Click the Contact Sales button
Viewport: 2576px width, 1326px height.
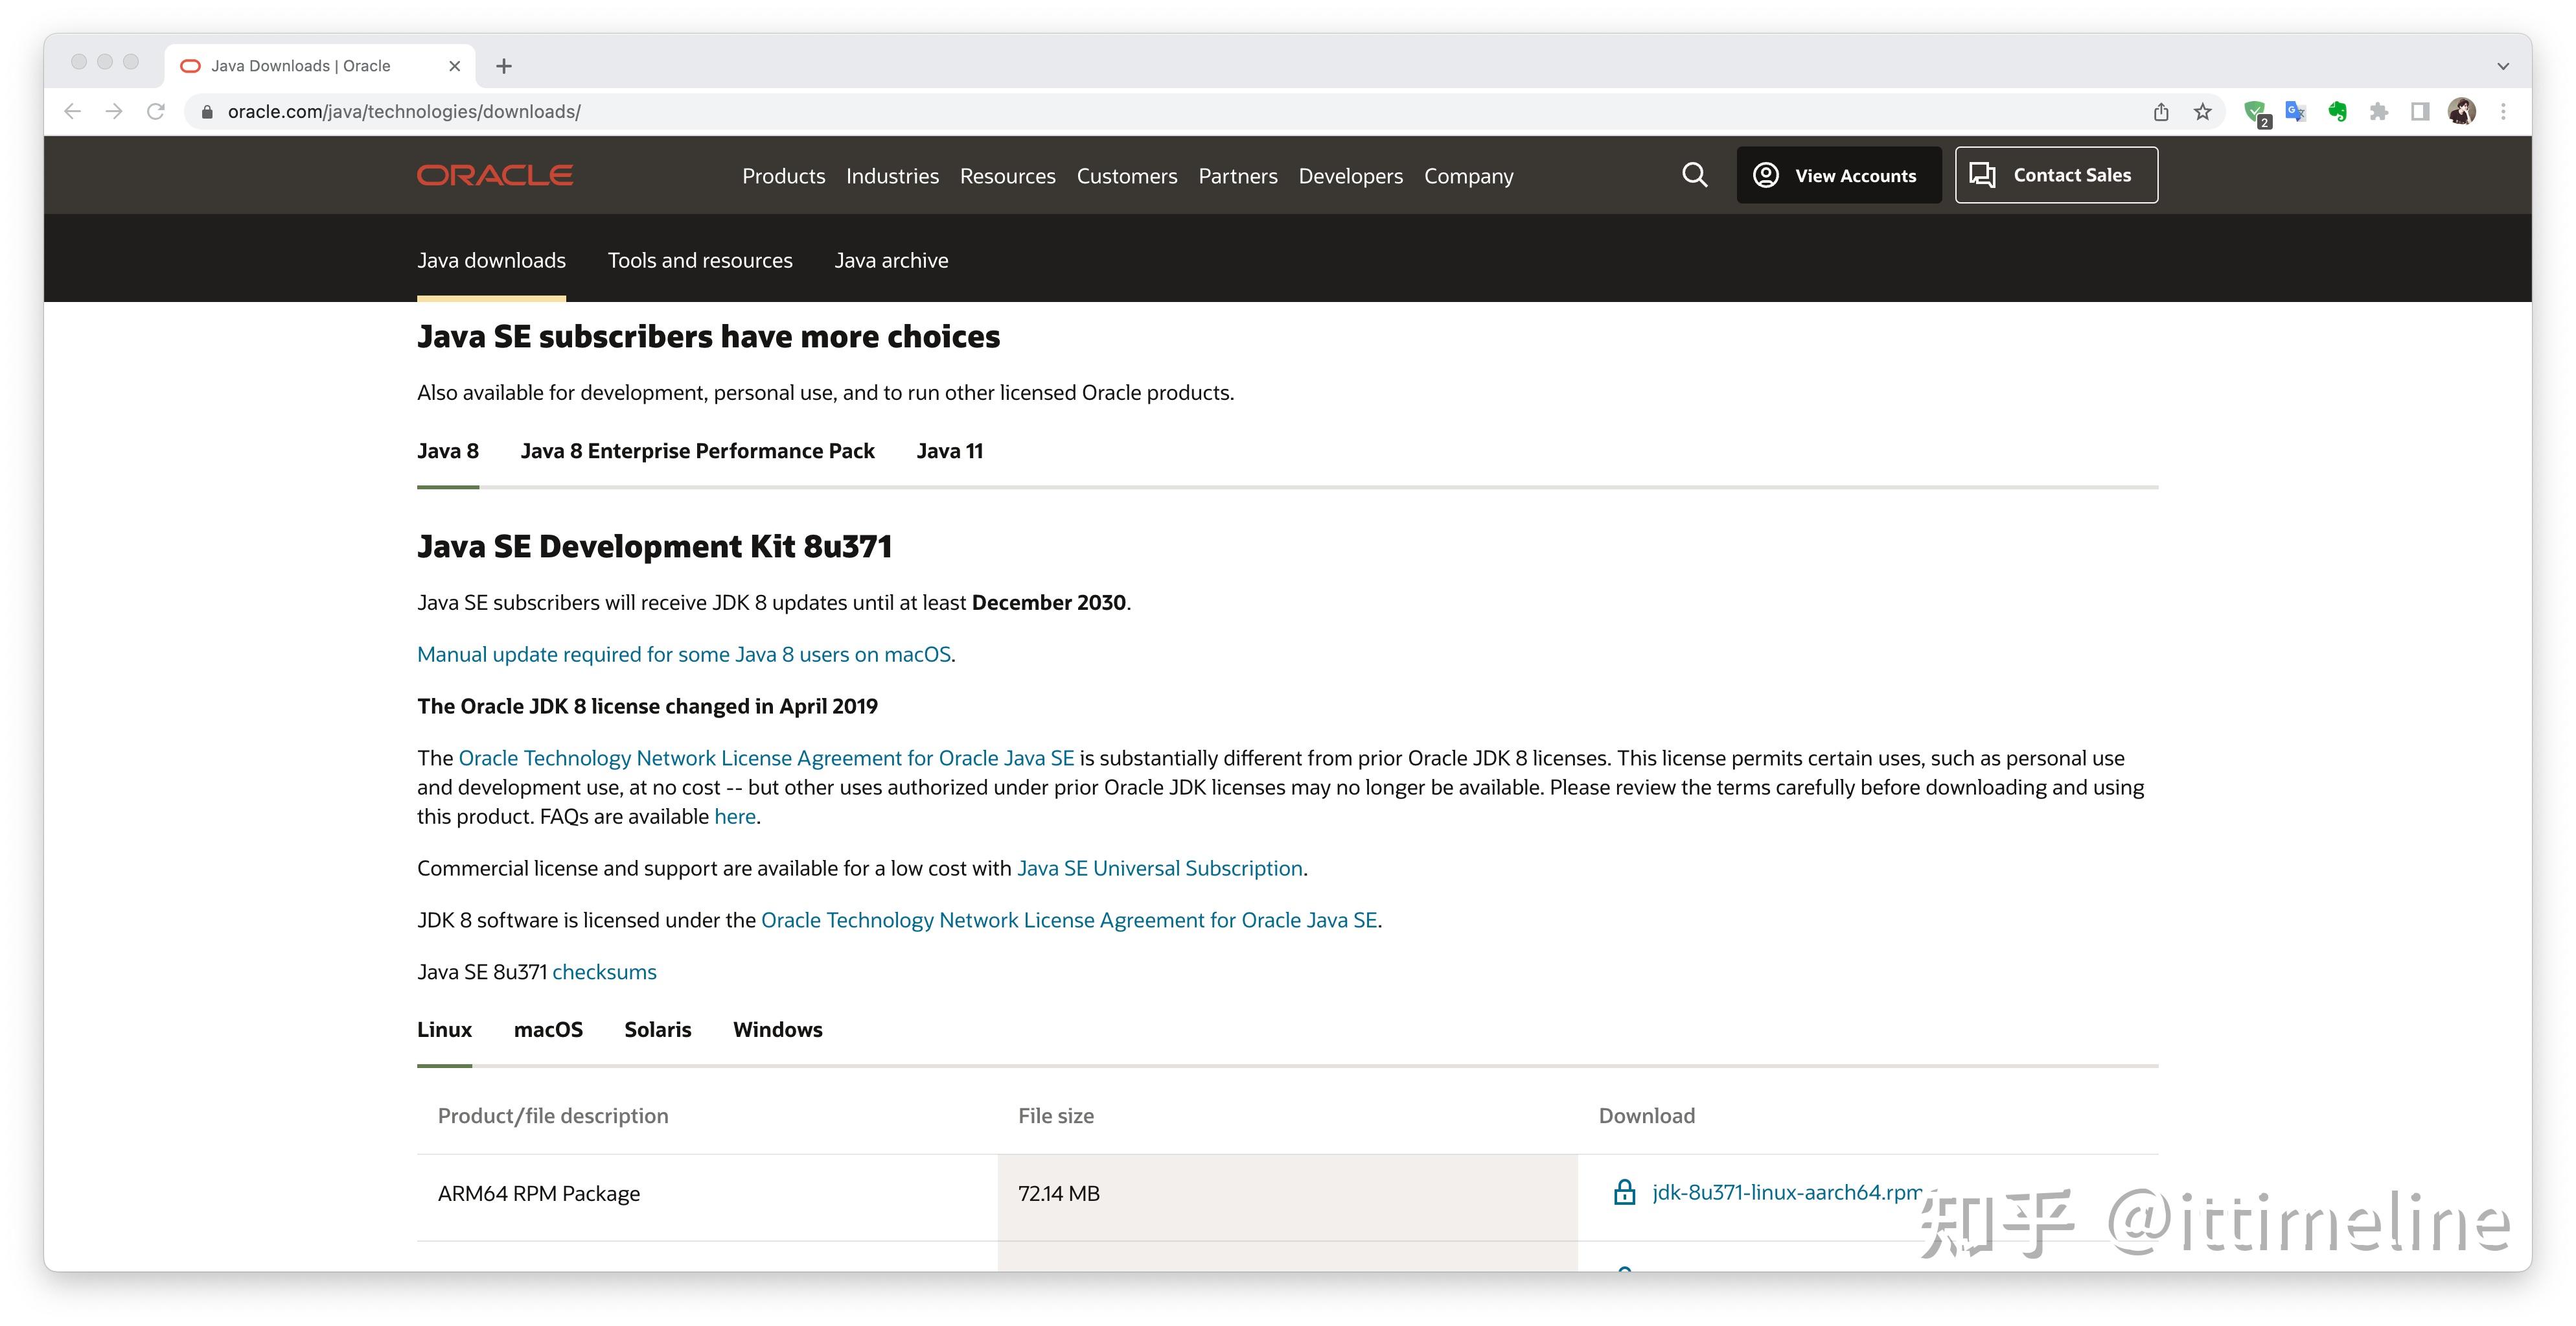coord(2056,175)
